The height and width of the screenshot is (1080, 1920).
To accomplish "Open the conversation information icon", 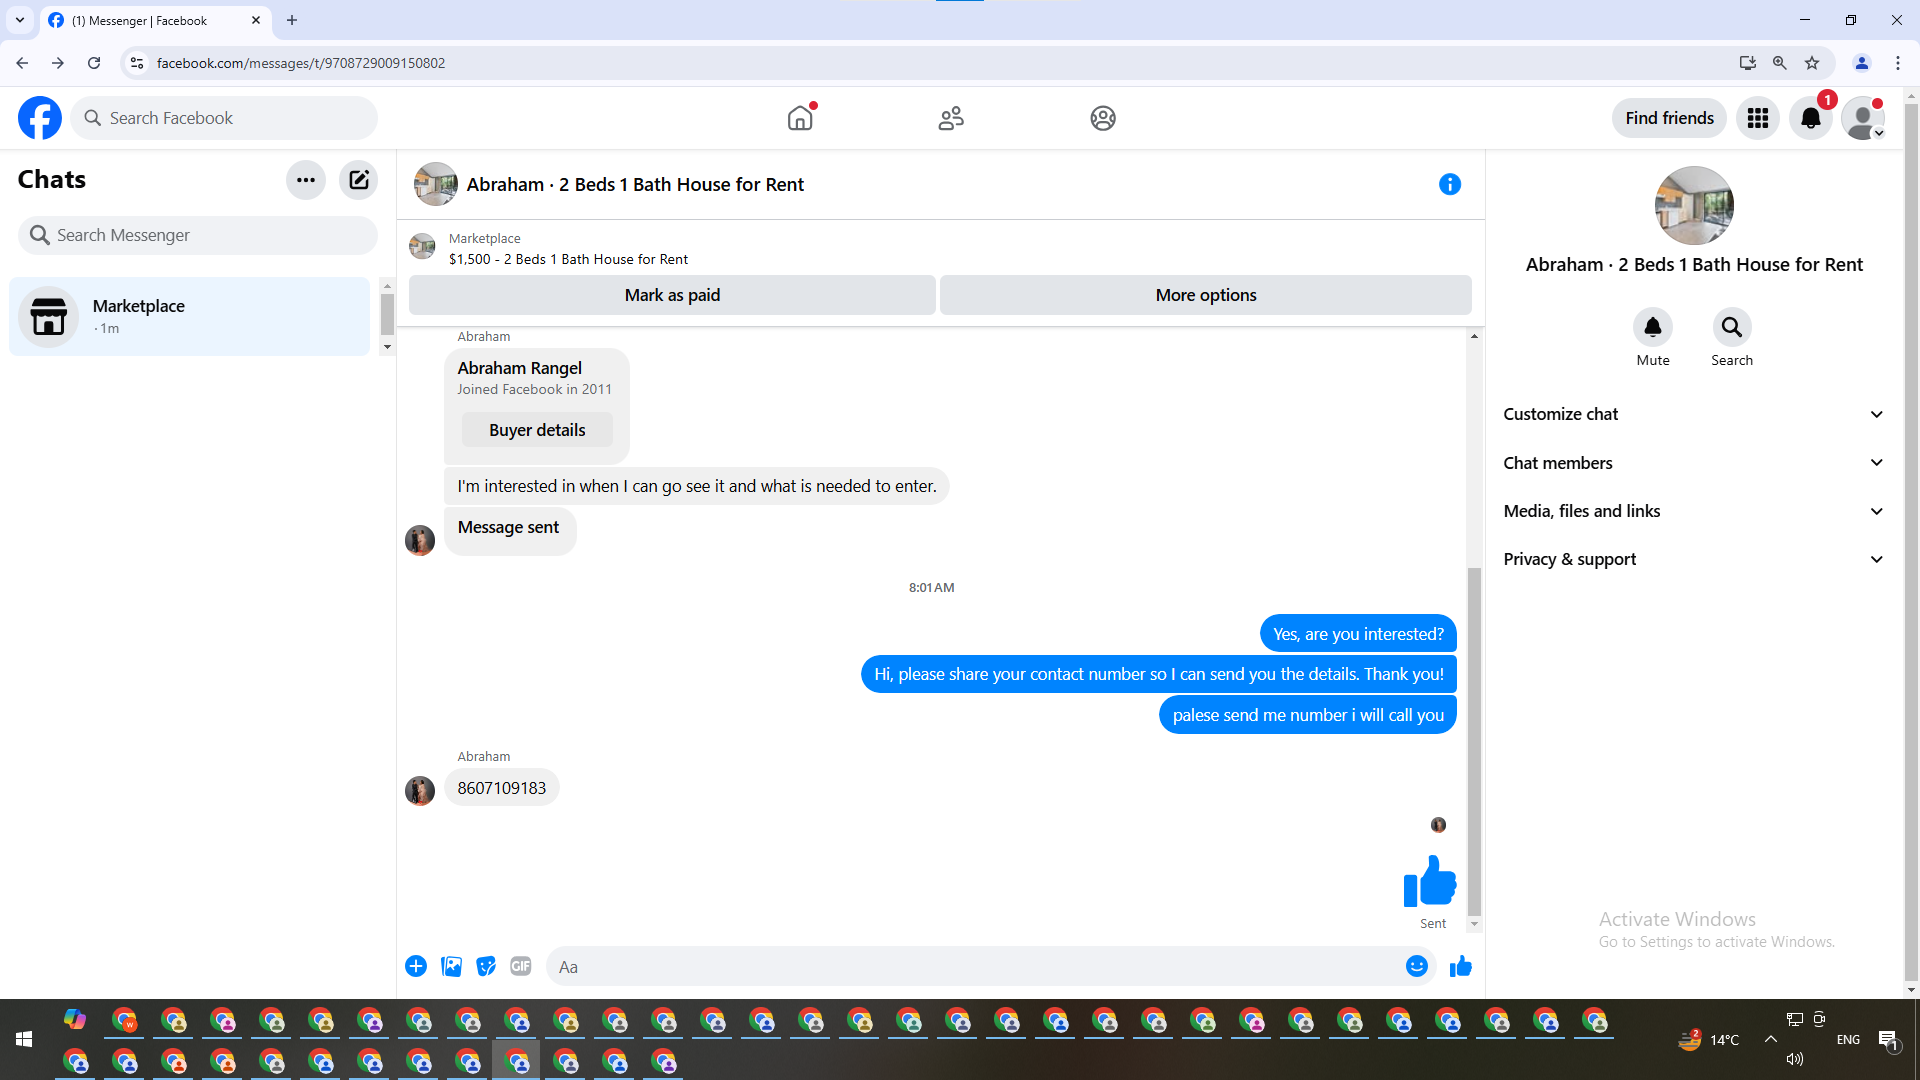I will tap(1450, 184).
